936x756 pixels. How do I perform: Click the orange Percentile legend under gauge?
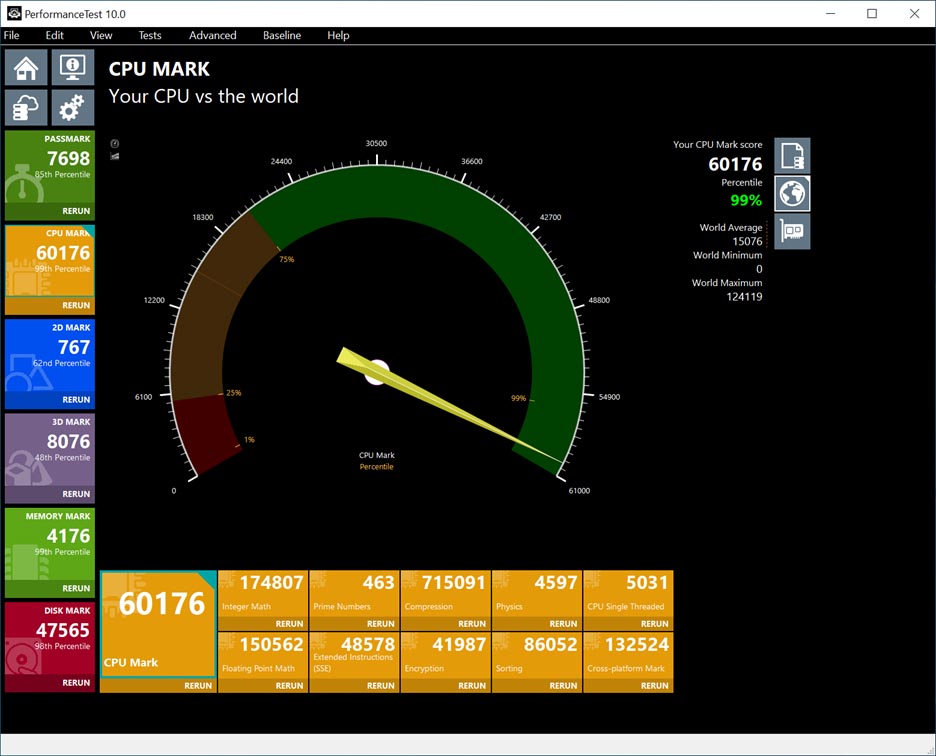(376, 466)
